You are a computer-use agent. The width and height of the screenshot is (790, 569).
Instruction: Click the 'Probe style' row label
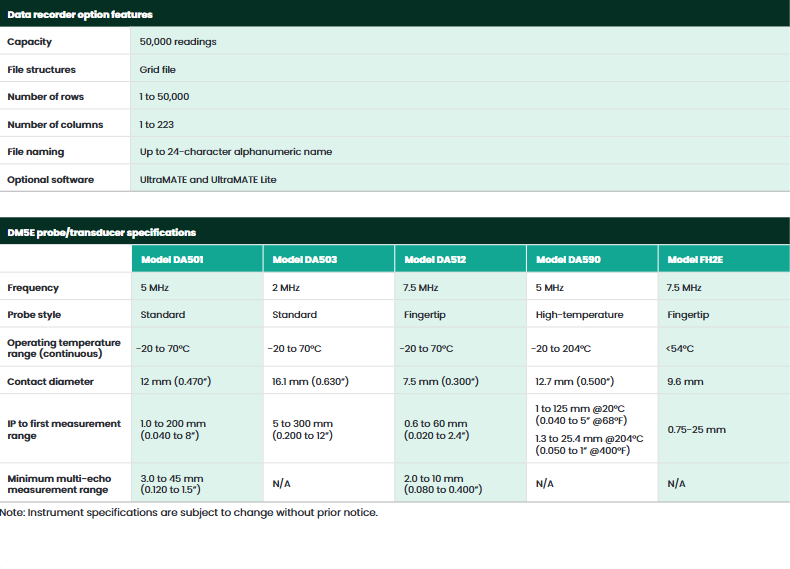point(36,314)
